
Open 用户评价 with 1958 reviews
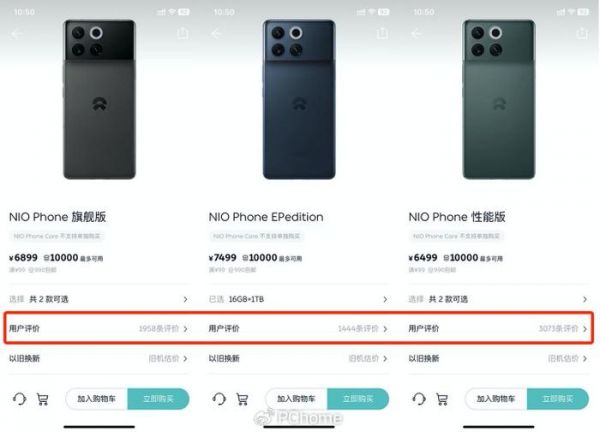click(x=99, y=328)
